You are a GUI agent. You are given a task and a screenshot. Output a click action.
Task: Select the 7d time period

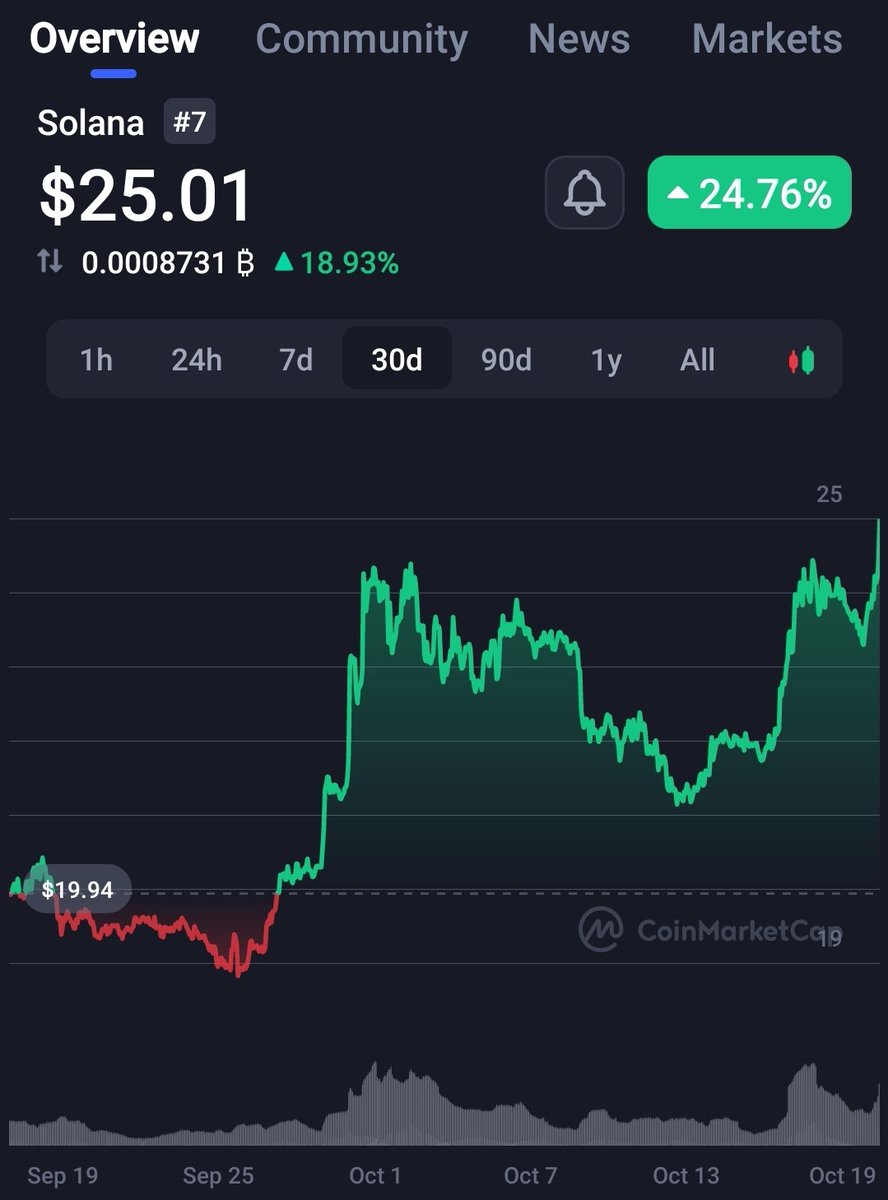coord(296,360)
